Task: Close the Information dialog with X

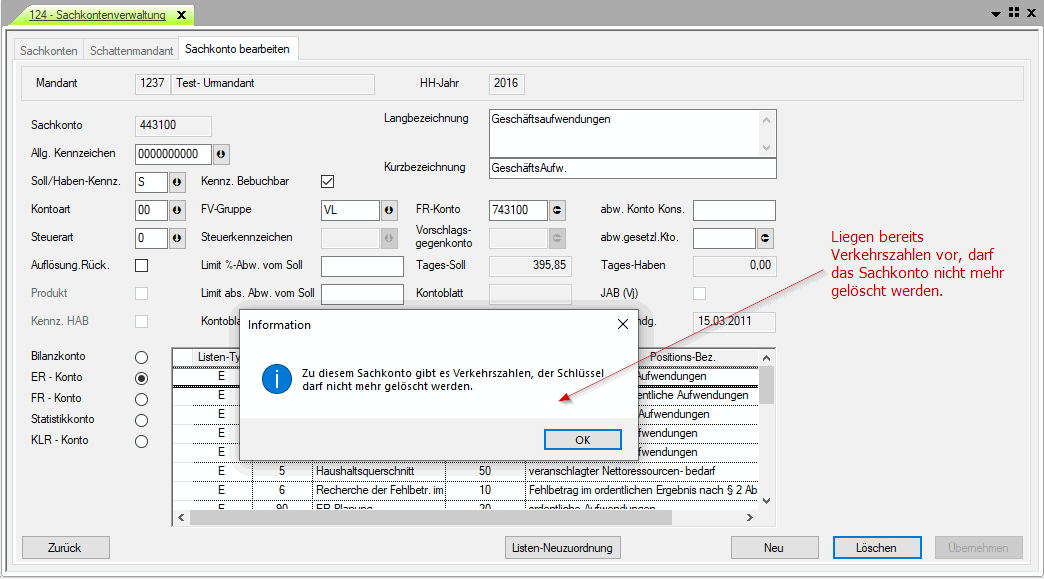Action: (x=622, y=324)
